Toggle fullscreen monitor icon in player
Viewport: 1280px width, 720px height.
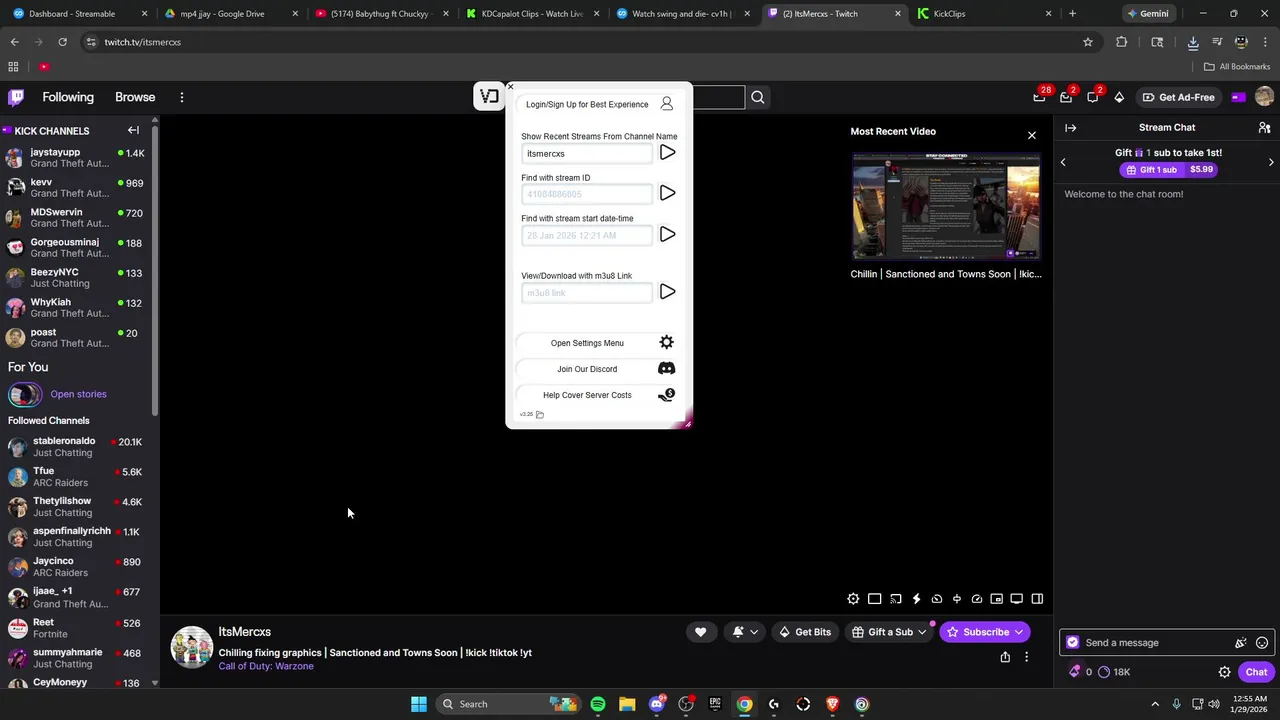[1016, 599]
